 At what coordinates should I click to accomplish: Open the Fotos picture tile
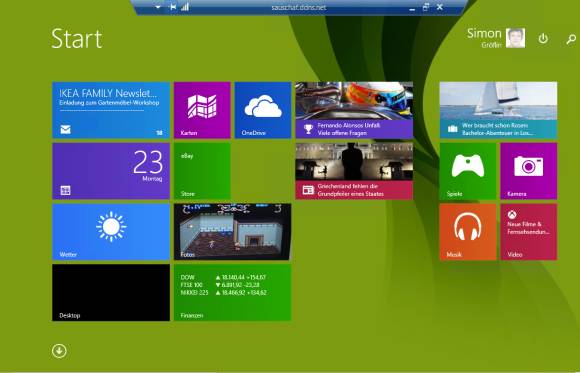coord(232,232)
